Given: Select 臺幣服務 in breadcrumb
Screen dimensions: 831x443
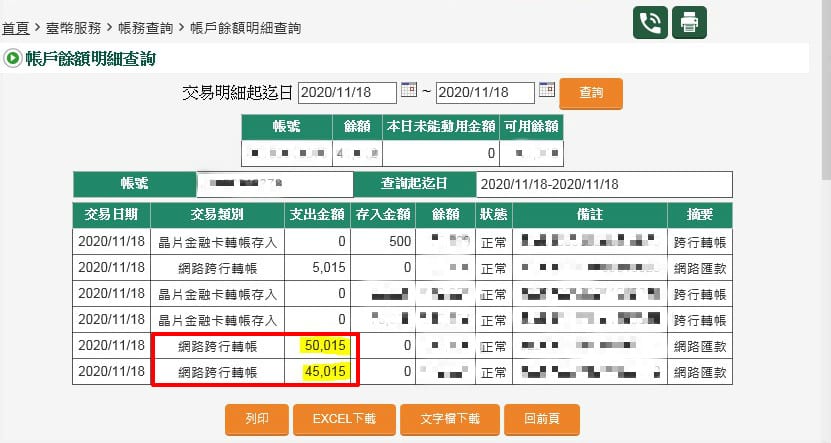Looking at the screenshot, I should pyautogui.click(x=73, y=28).
